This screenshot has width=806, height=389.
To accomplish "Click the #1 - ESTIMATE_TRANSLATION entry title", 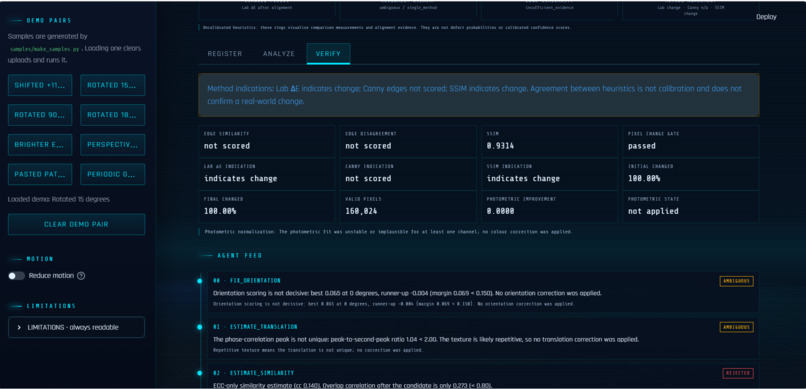I will [255, 327].
